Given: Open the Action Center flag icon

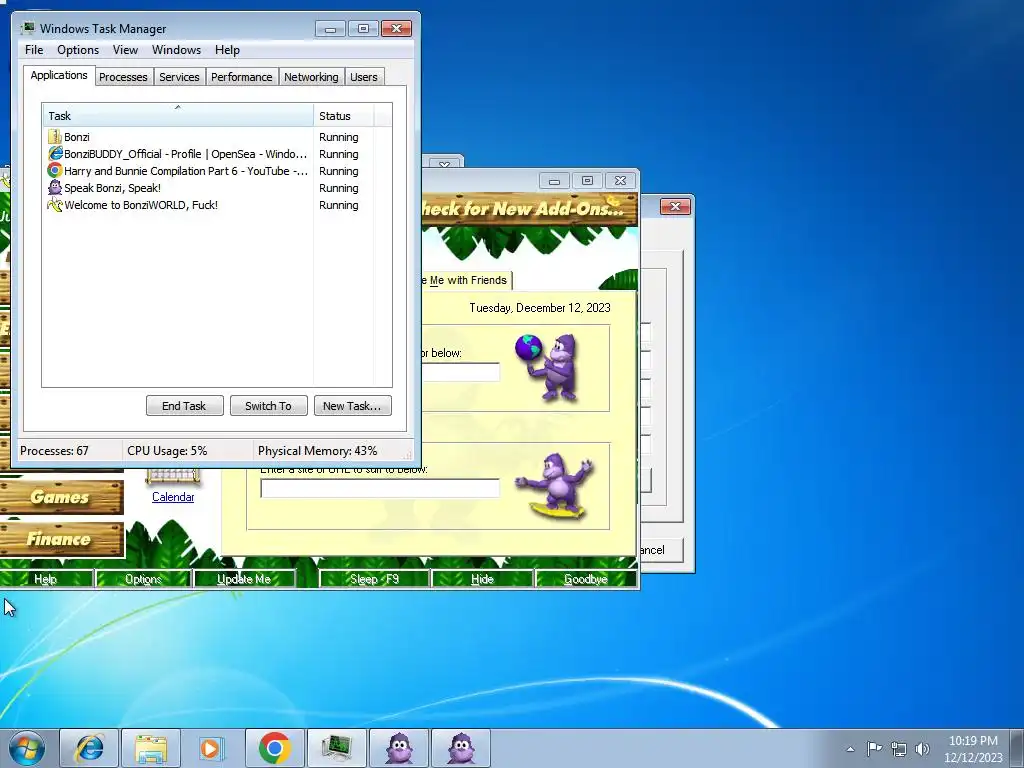Looking at the screenshot, I should [x=874, y=749].
